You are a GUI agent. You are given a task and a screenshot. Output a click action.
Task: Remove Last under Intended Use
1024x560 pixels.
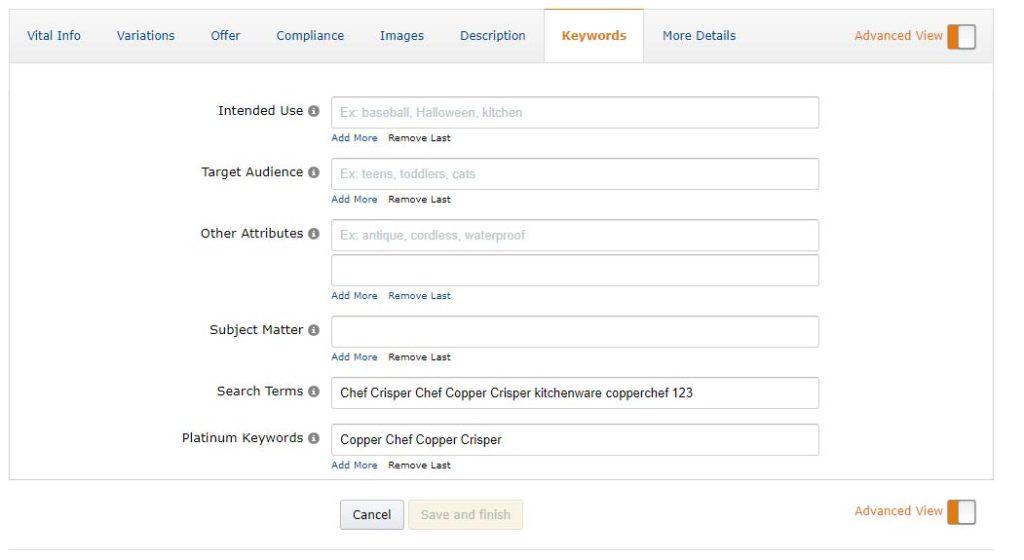pos(419,138)
